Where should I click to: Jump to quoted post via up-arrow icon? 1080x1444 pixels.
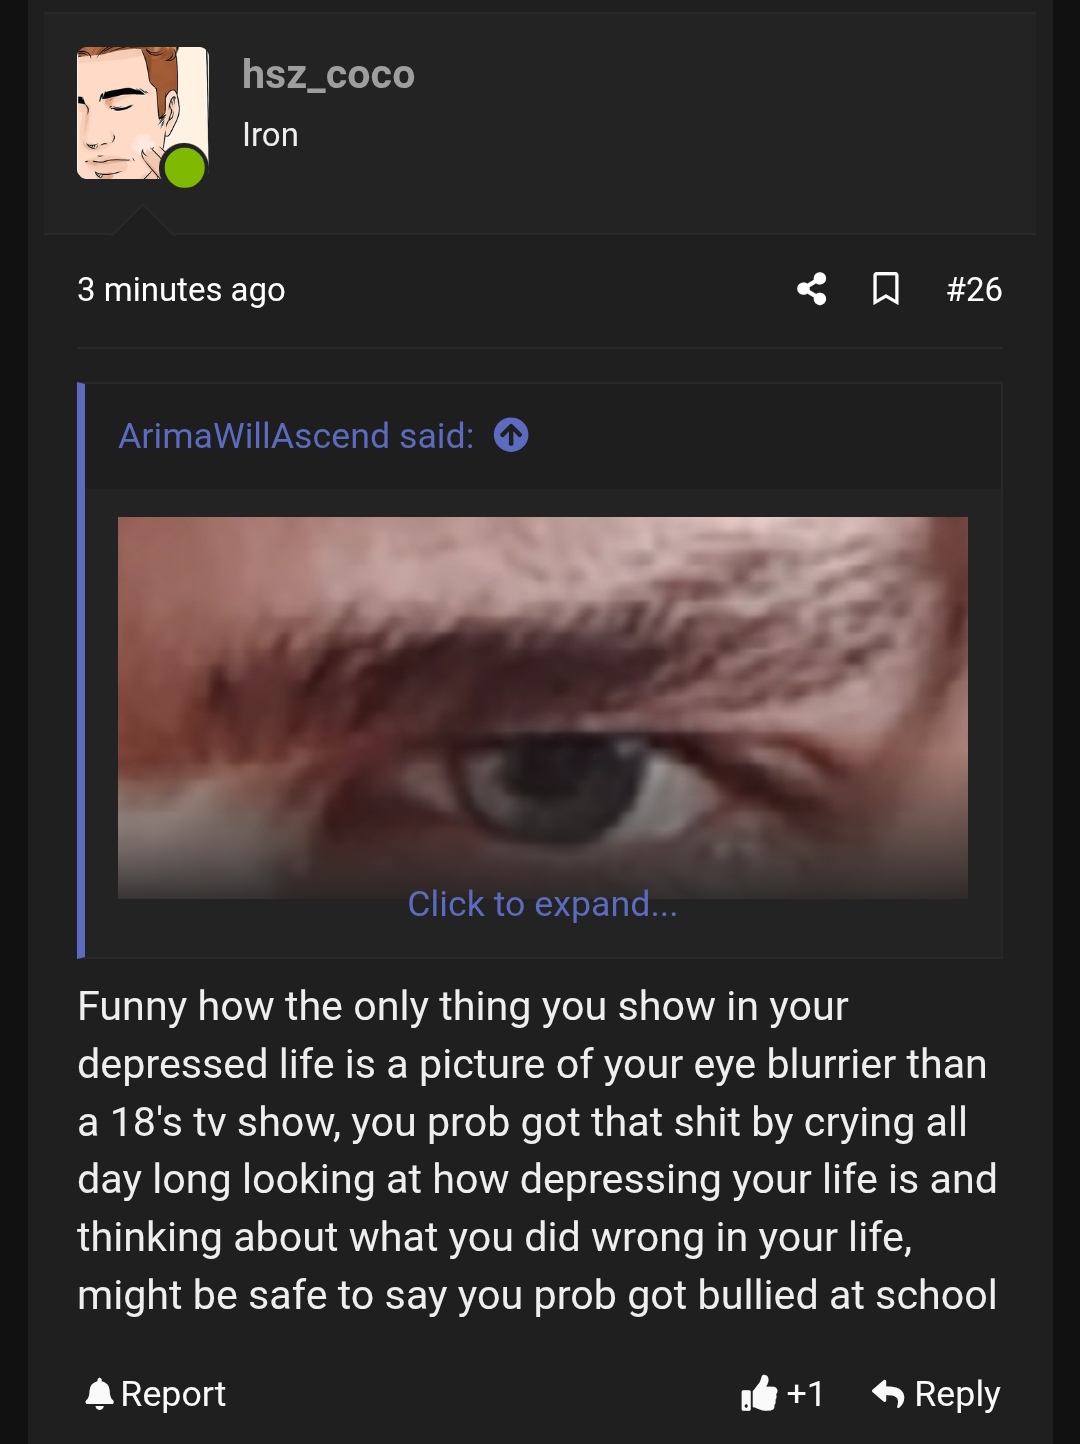click(x=511, y=435)
